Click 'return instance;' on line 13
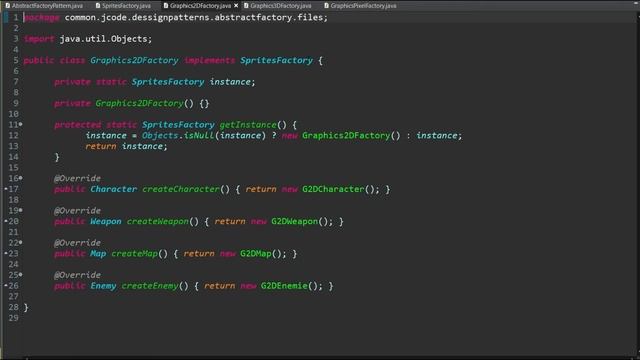640x360 pixels. (x=126, y=146)
